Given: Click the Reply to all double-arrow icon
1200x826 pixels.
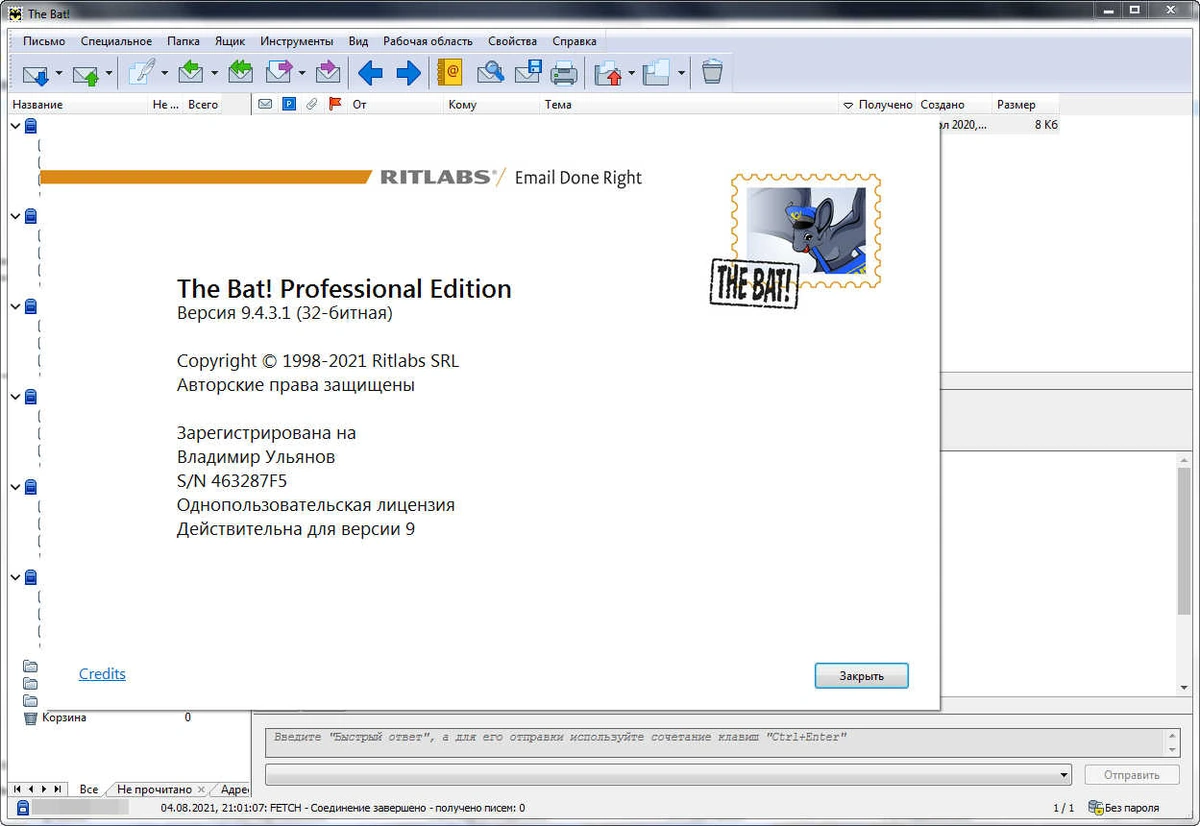Looking at the screenshot, I should 240,73.
